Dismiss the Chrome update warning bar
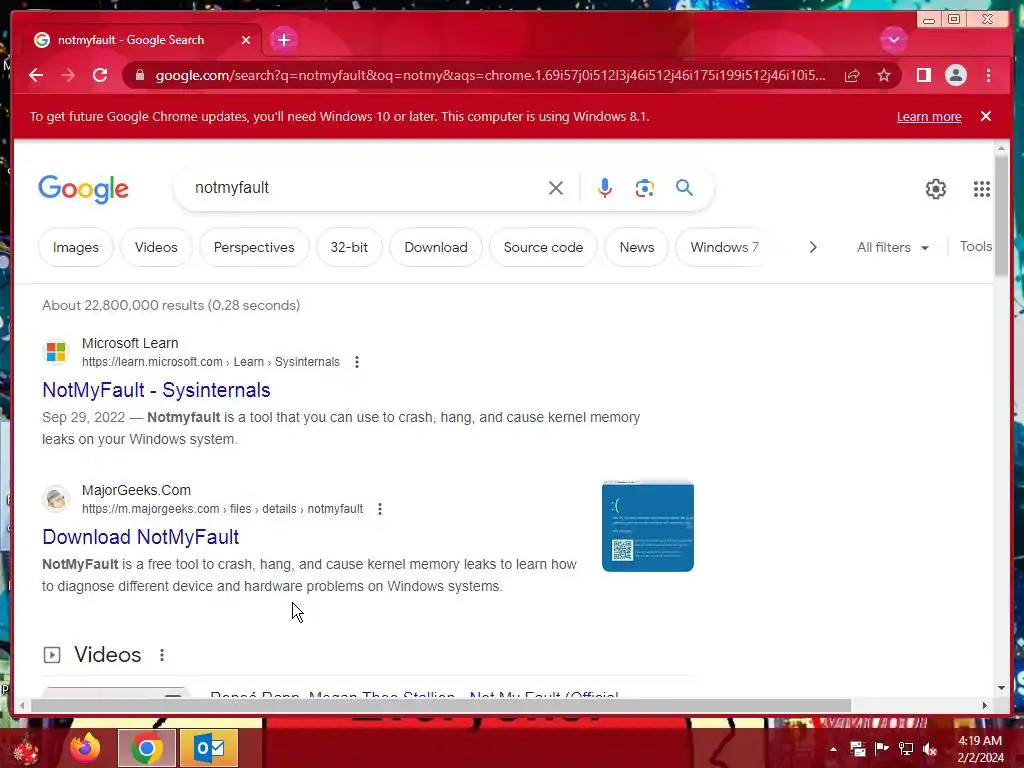Viewport: 1024px width, 768px height. tap(986, 116)
